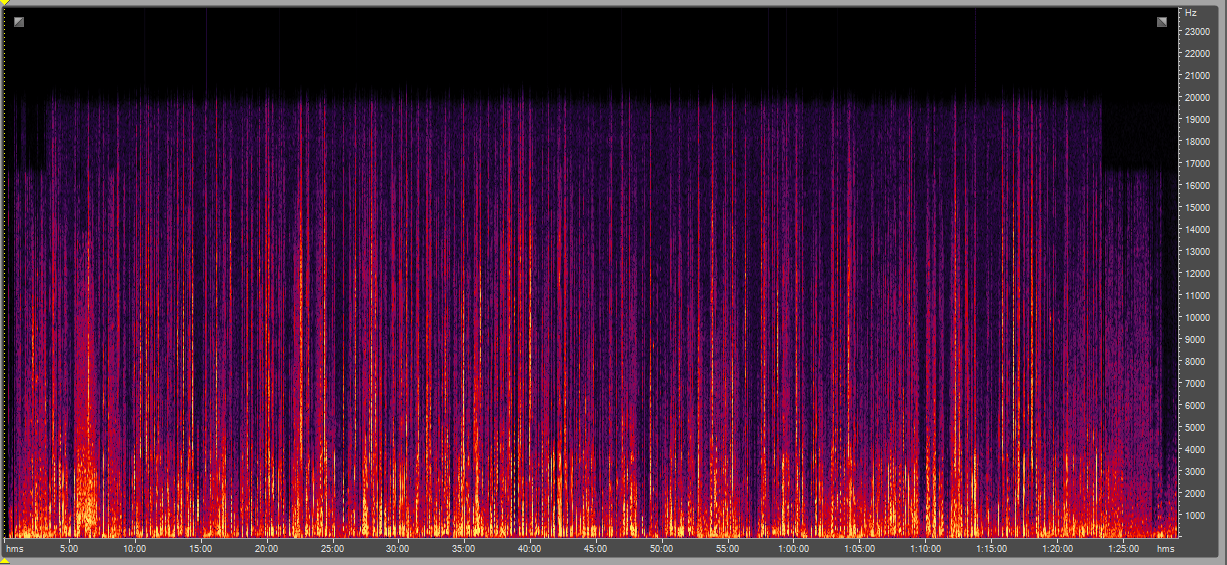Click the hms label following the 1:25:00 mark
This screenshot has width=1227, height=565.
point(1165,549)
